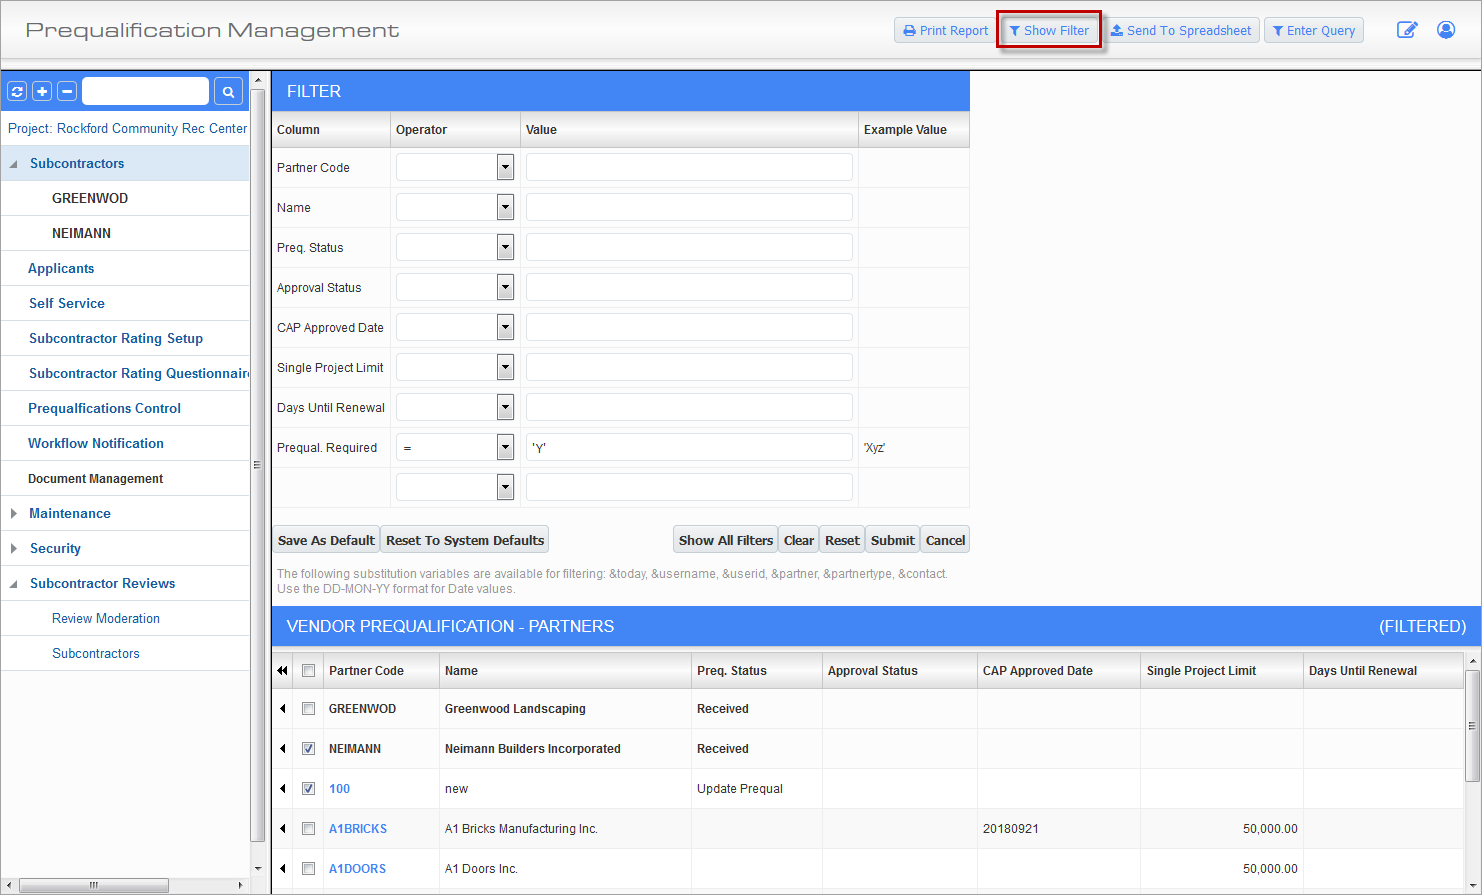Uncheck the NEIMANN row checkbox
The height and width of the screenshot is (895, 1482).
pos(308,748)
